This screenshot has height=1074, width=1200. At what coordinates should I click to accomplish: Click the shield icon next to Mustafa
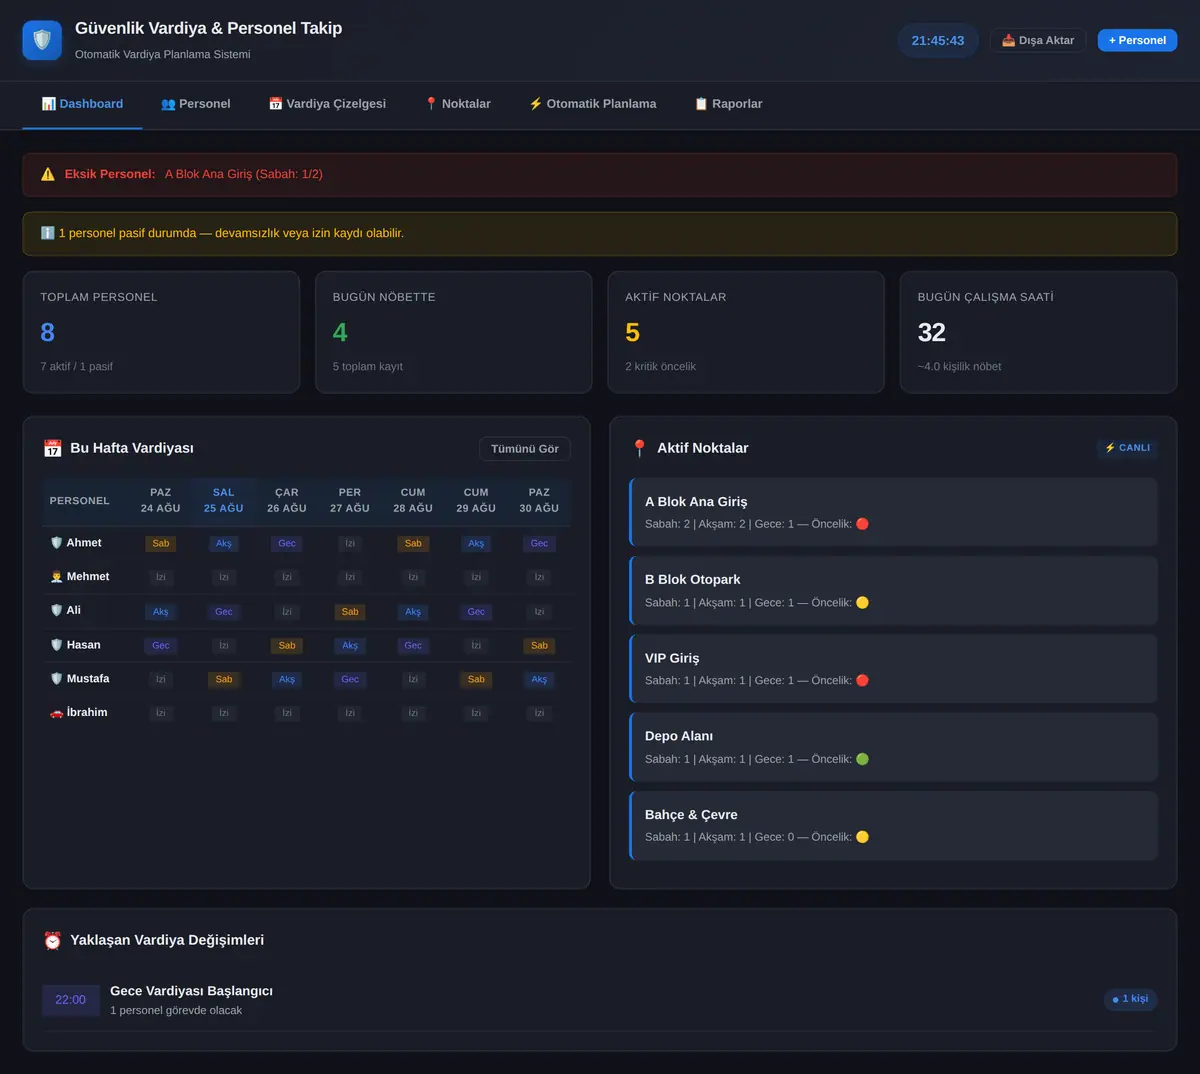[56, 679]
